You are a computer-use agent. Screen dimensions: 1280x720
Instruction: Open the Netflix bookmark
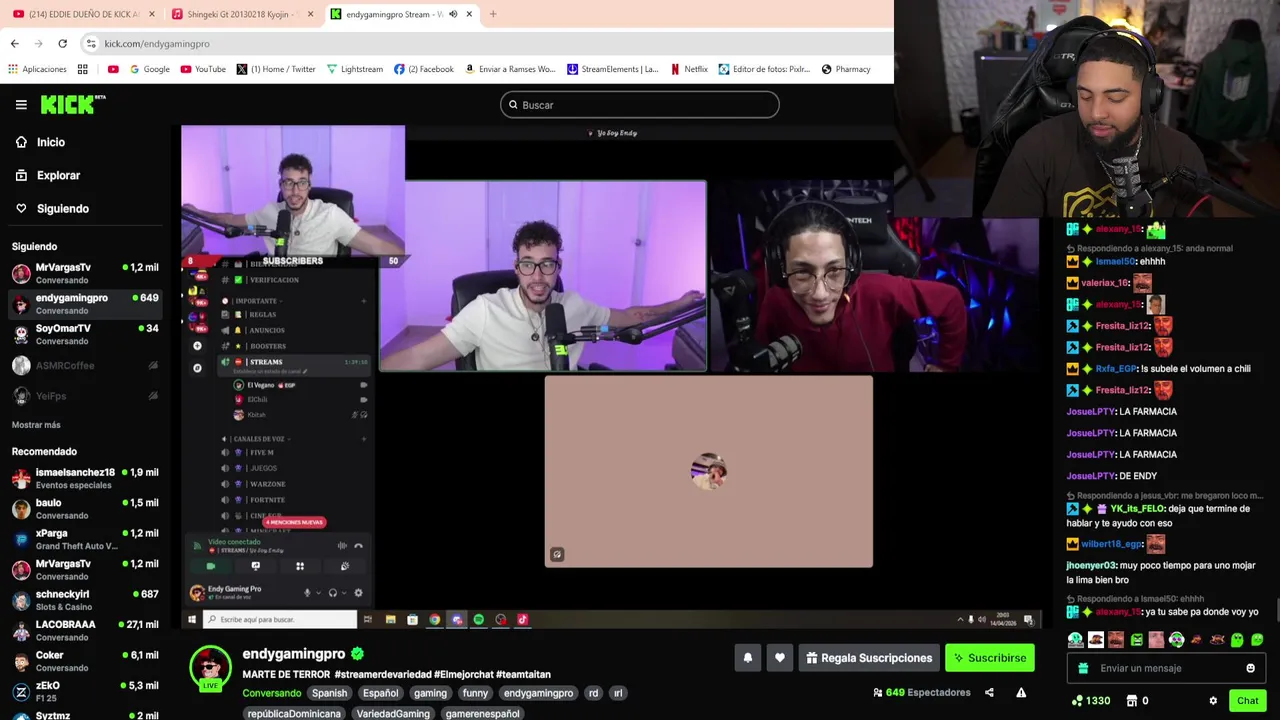[x=689, y=69]
